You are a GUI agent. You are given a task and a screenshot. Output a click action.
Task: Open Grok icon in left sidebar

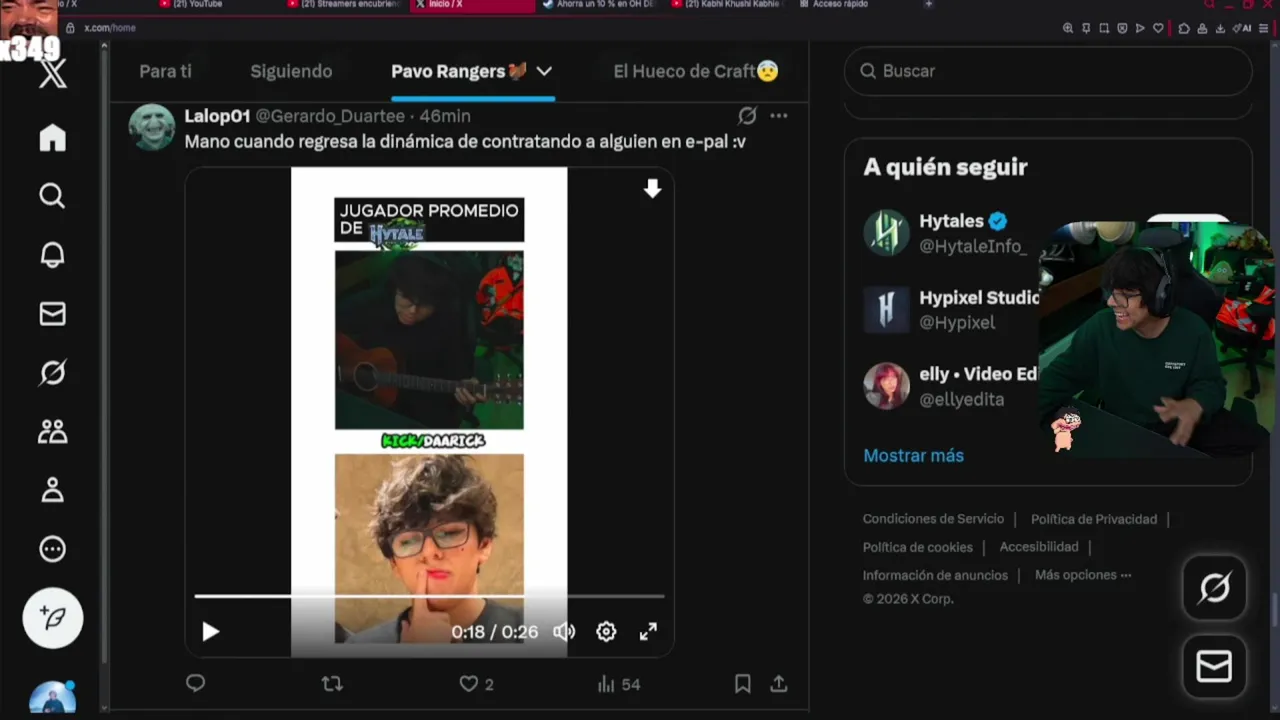pyautogui.click(x=52, y=373)
